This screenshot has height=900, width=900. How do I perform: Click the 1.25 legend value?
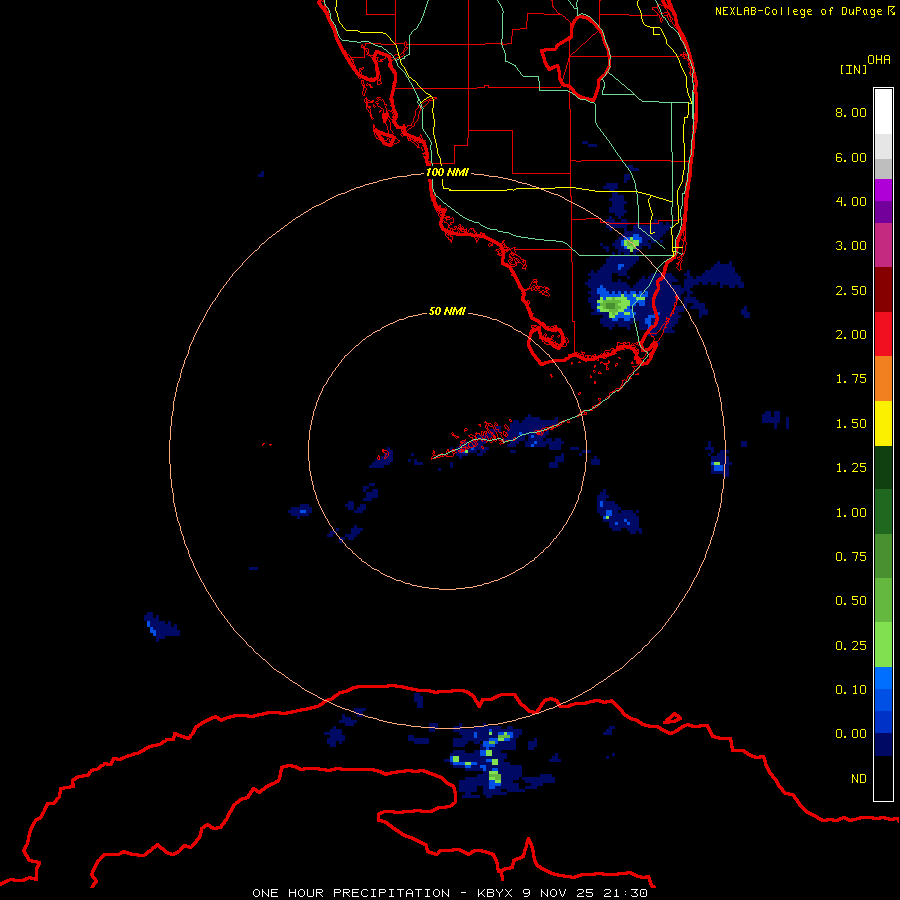851,468
